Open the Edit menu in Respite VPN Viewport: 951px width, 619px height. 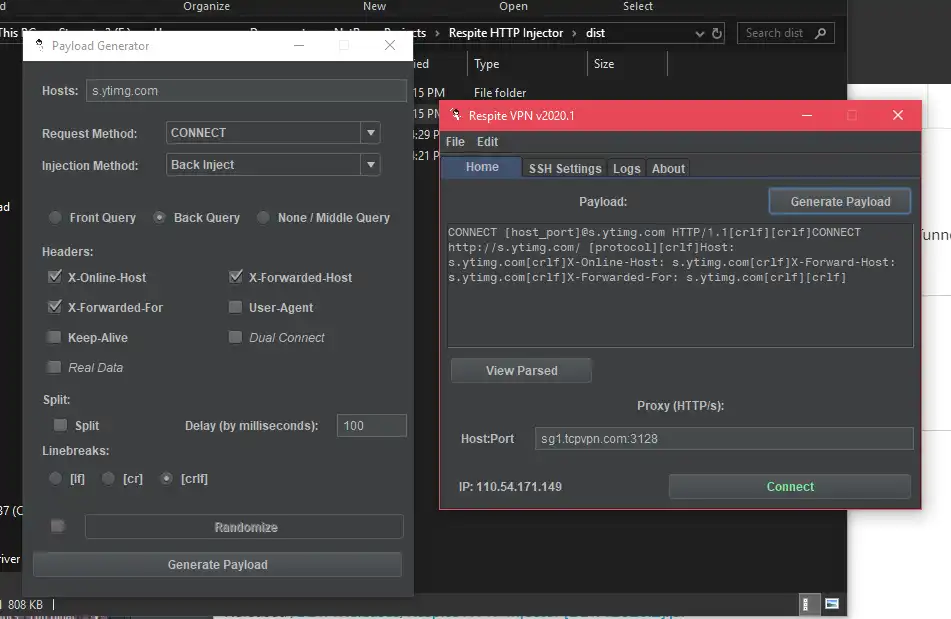click(487, 142)
